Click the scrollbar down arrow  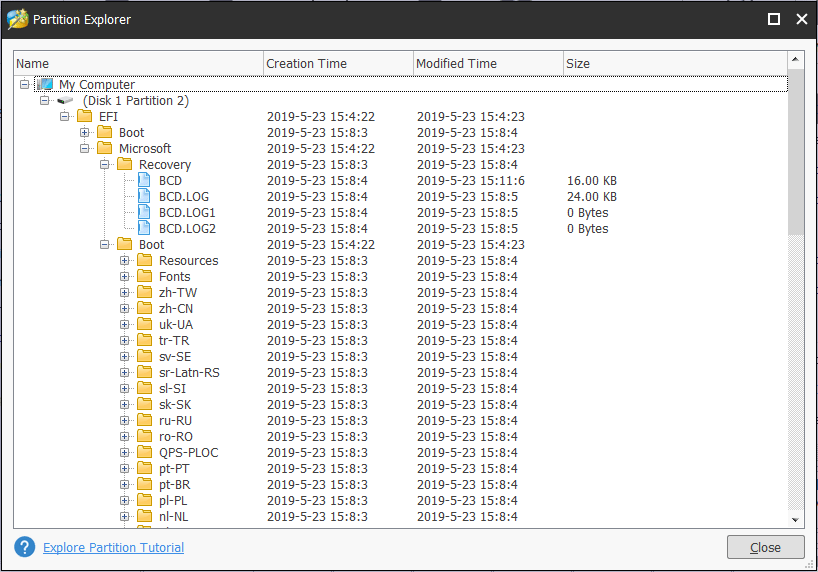[x=795, y=519]
